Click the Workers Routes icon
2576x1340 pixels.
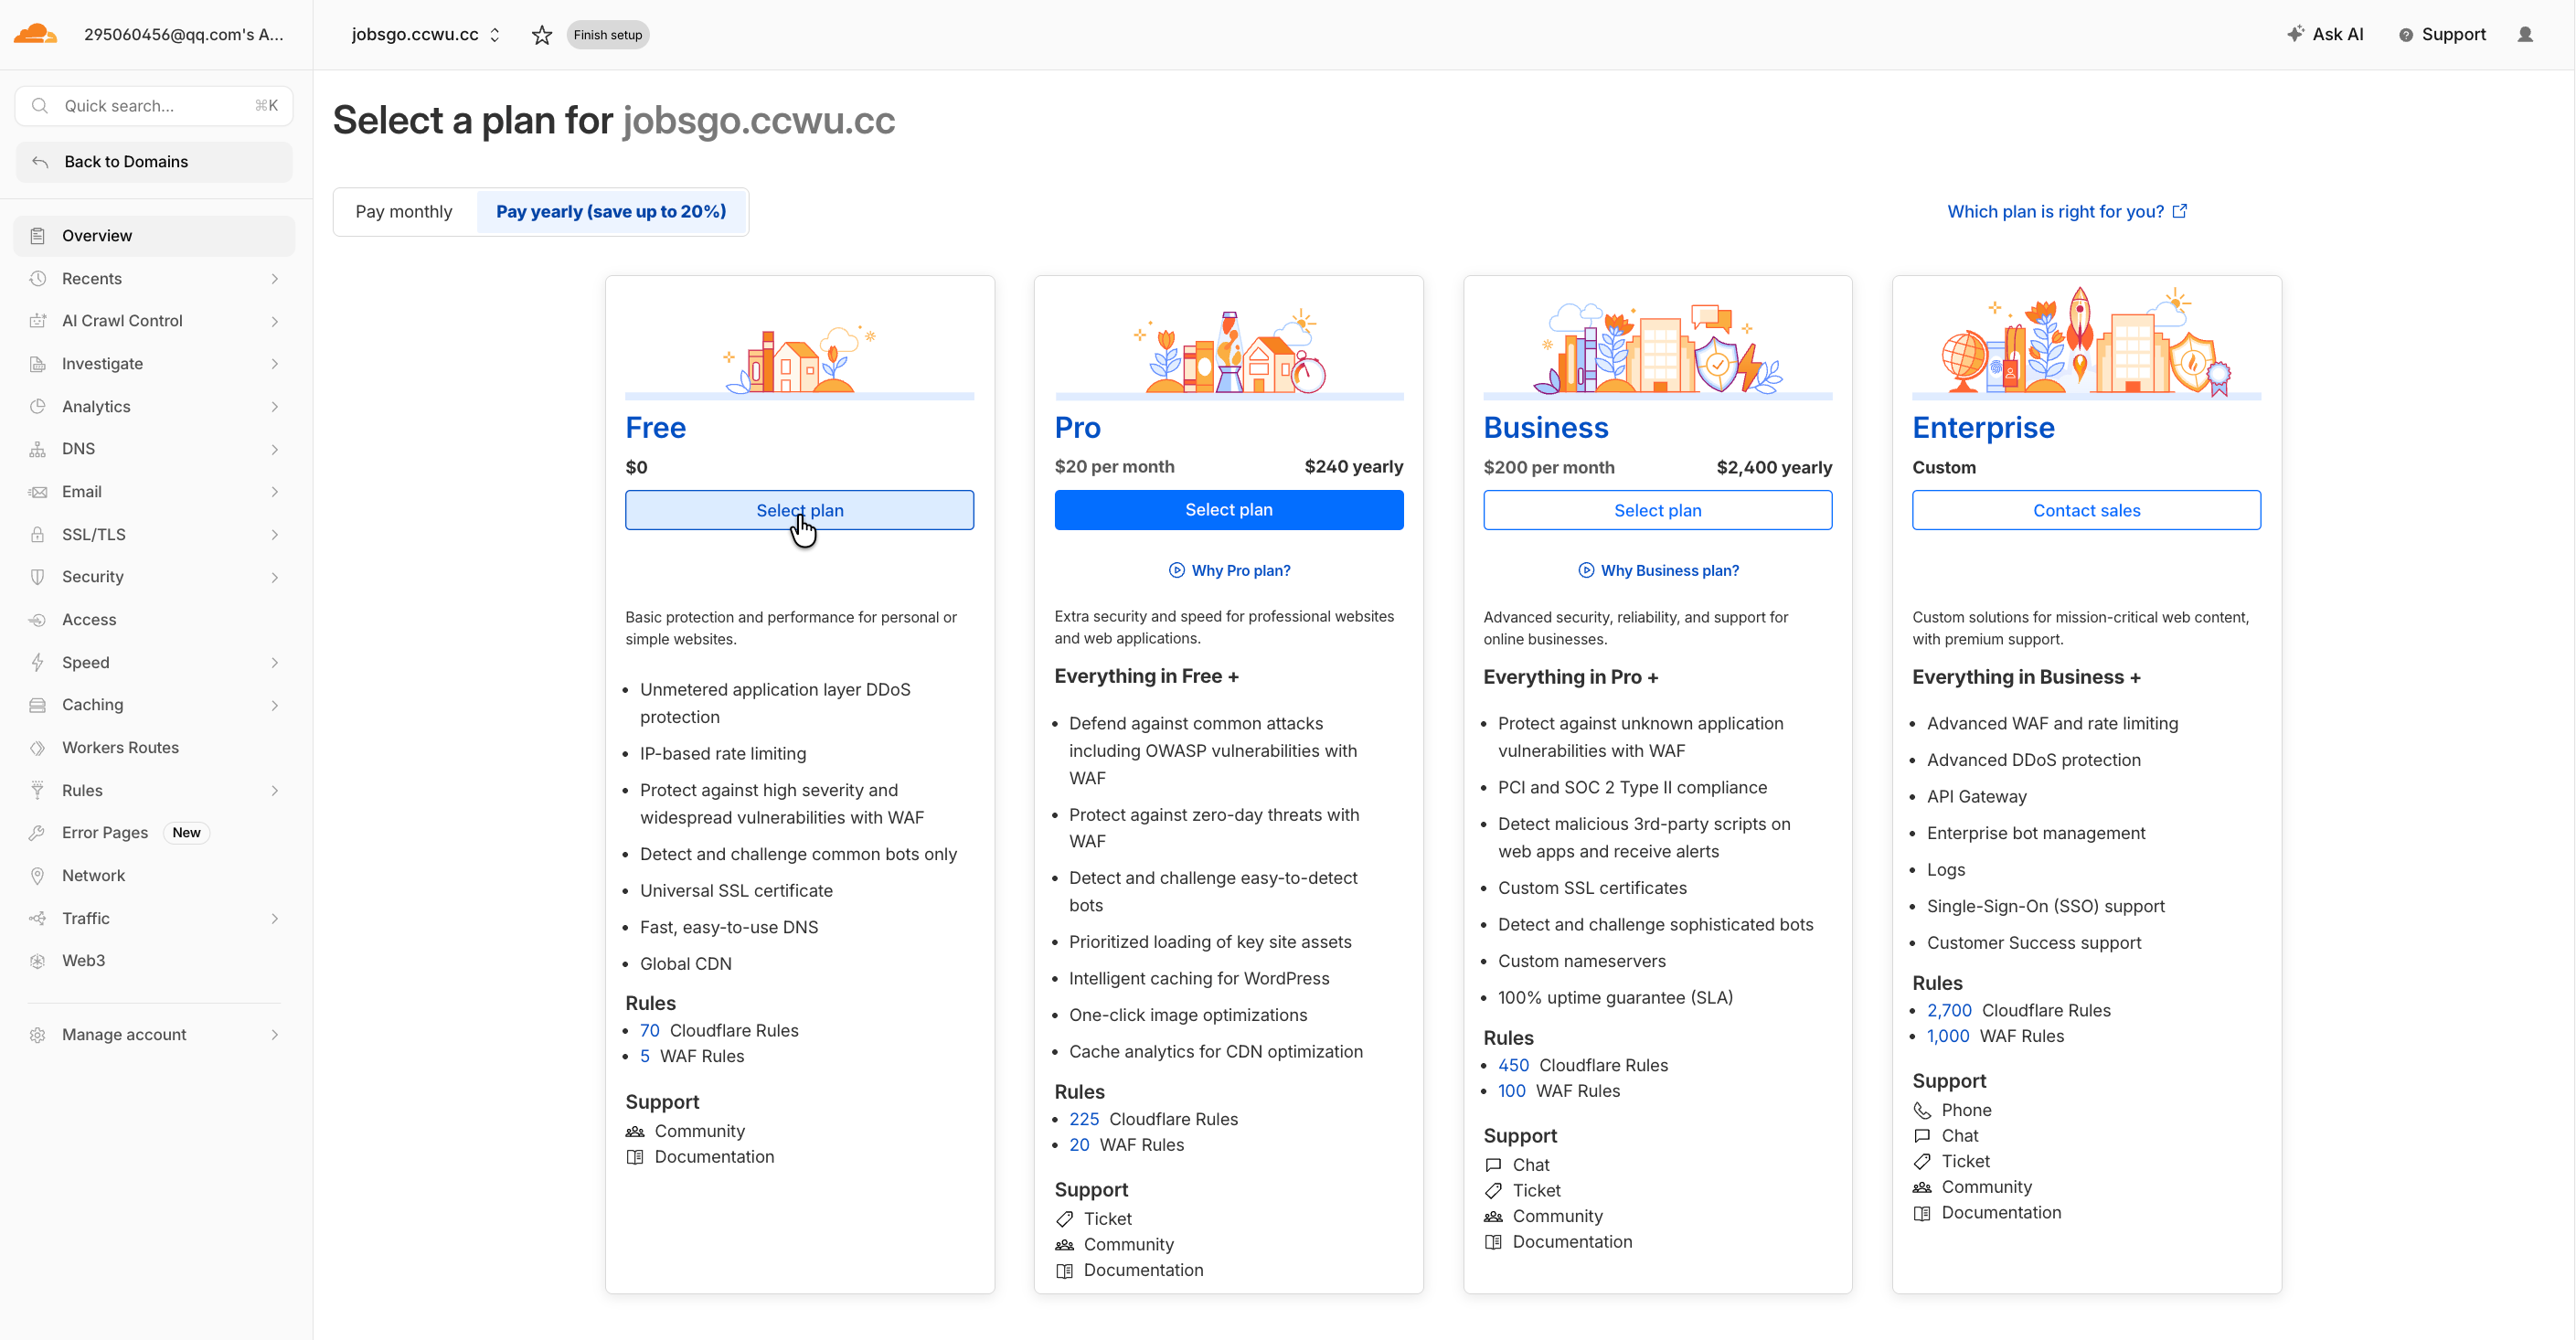point(38,748)
